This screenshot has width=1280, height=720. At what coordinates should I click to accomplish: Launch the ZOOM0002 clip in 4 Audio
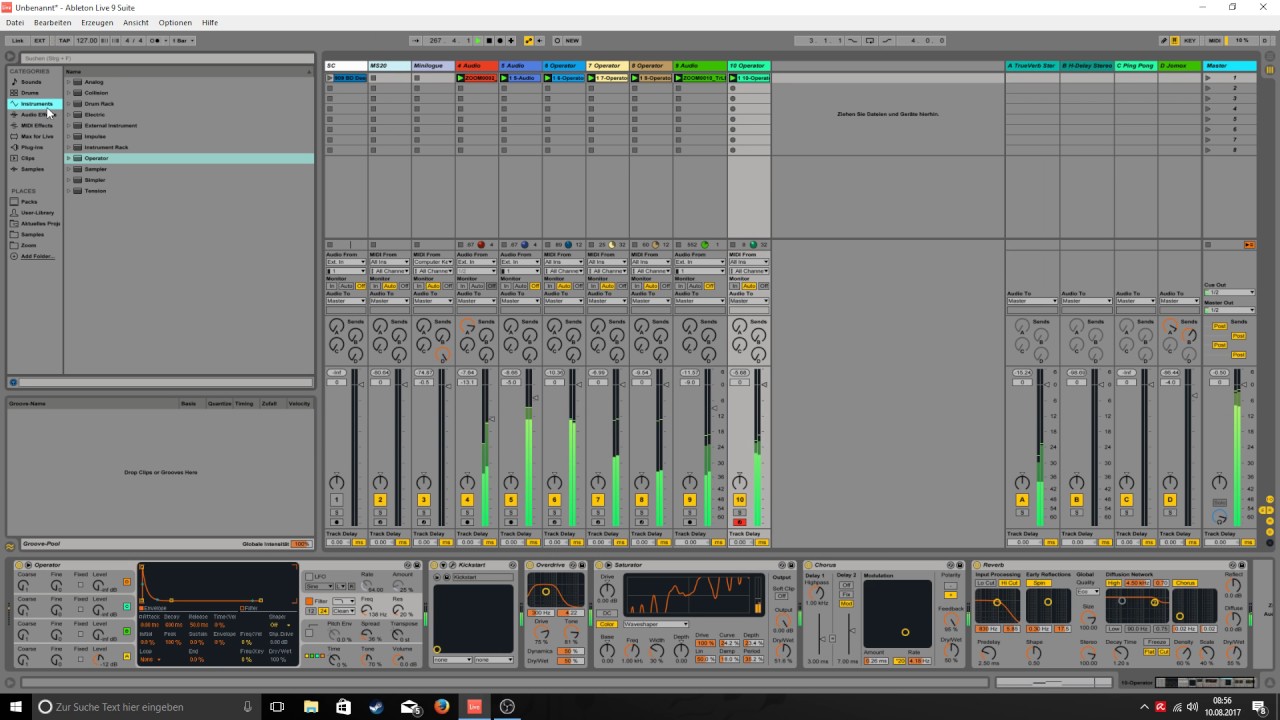[461, 77]
